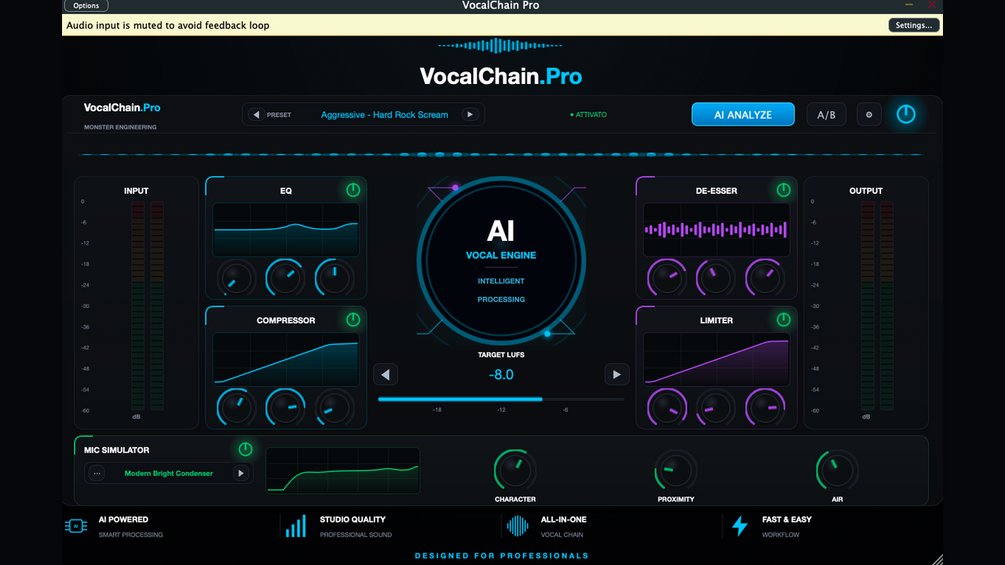1005x565 pixels.
Task: Click the AI ANALYZE button
Action: (743, 115)
